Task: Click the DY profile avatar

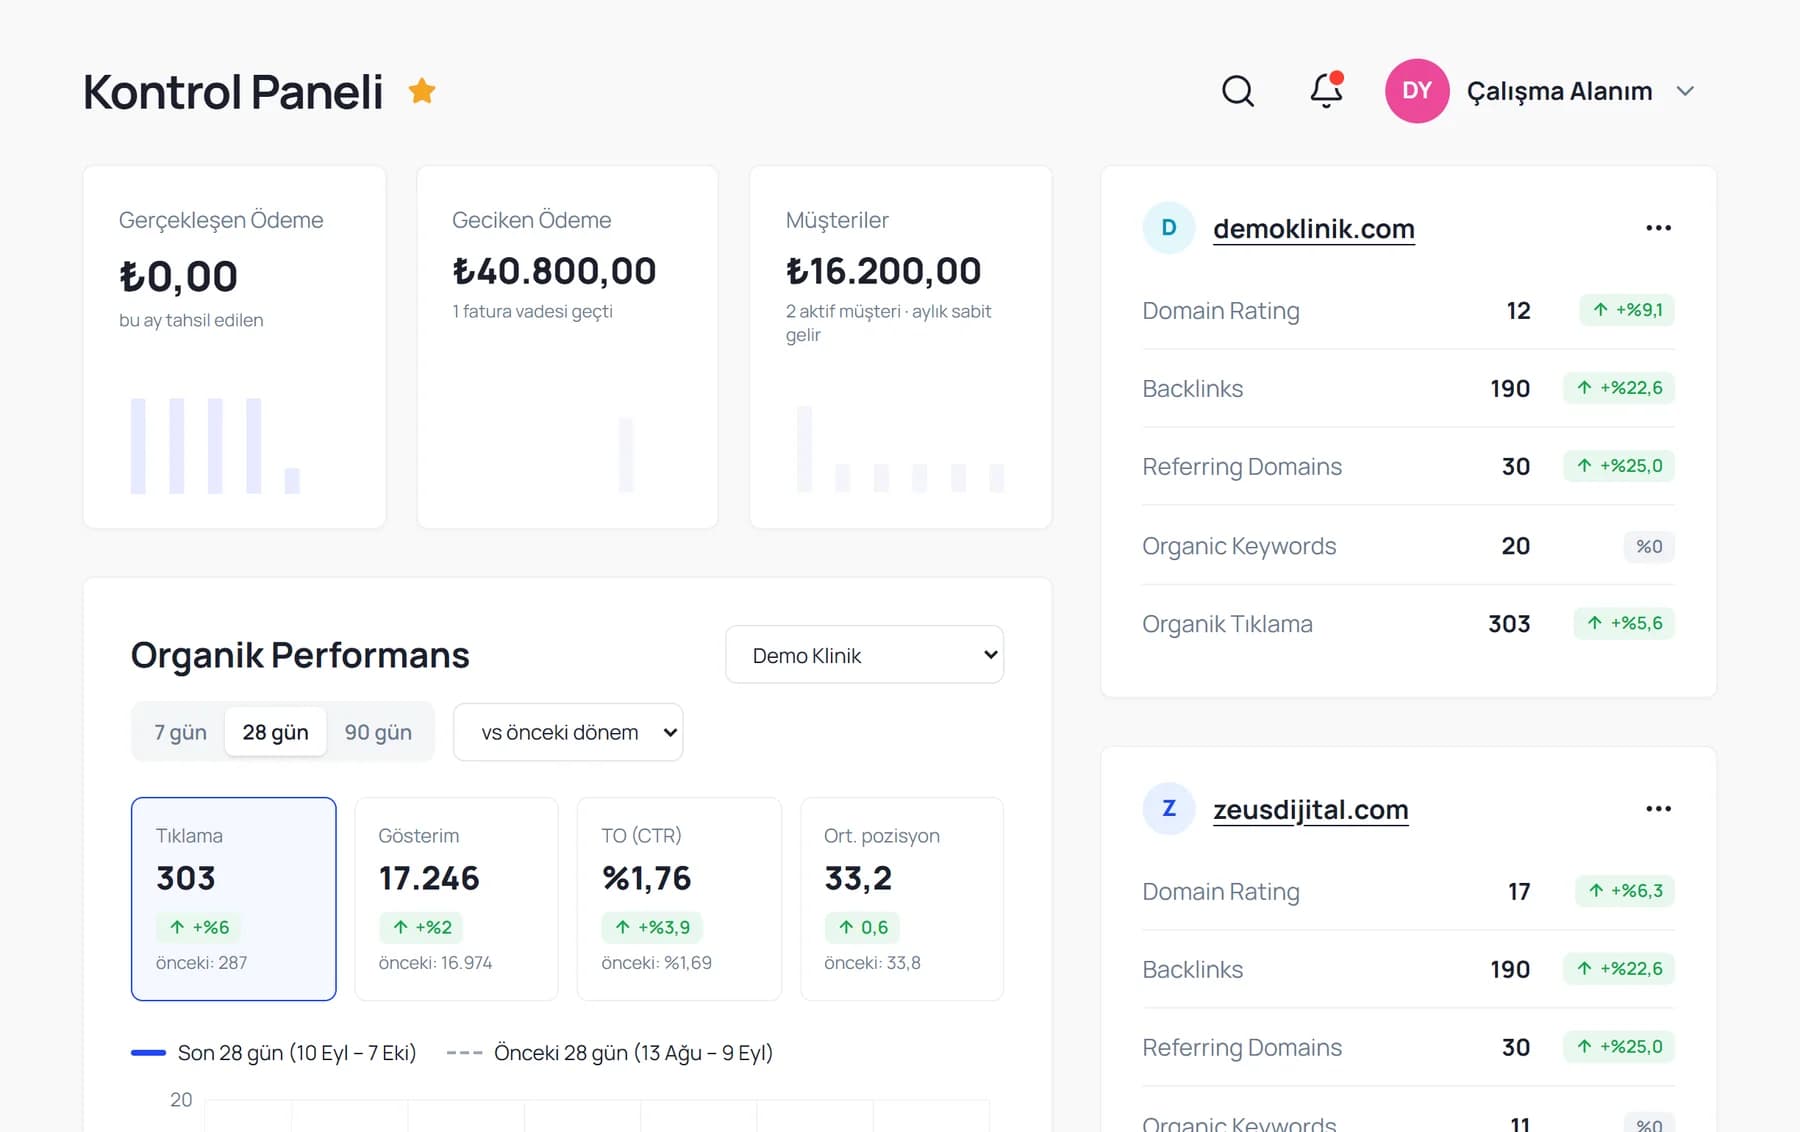Action: pyautogui.click(x=1417, y=91)
